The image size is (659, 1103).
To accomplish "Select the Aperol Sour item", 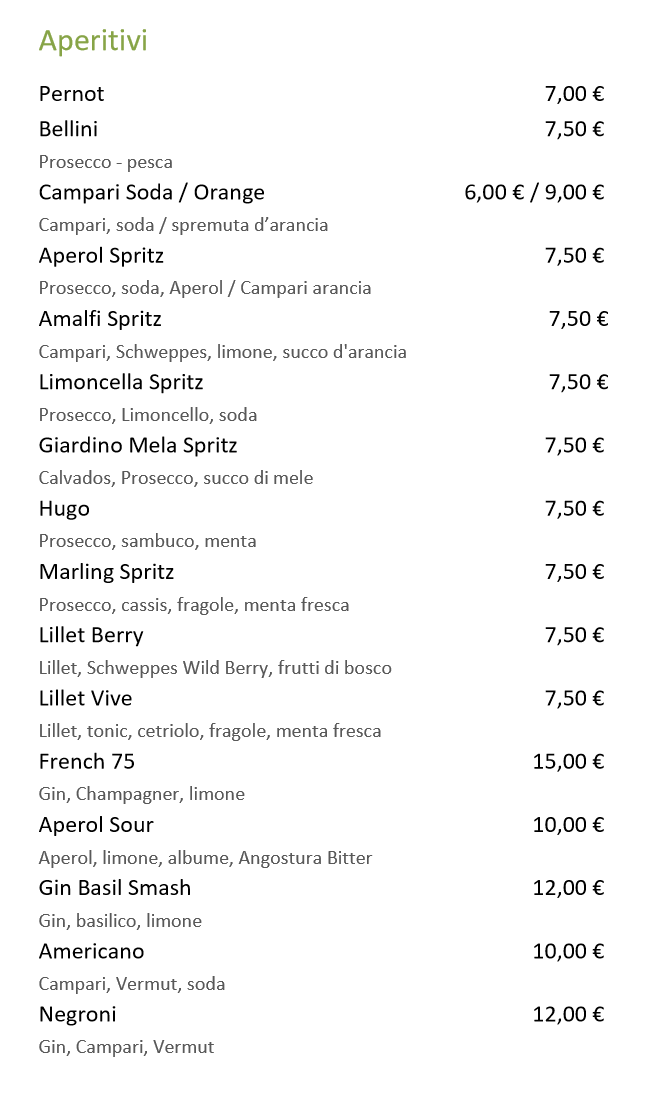I will 96,825.
